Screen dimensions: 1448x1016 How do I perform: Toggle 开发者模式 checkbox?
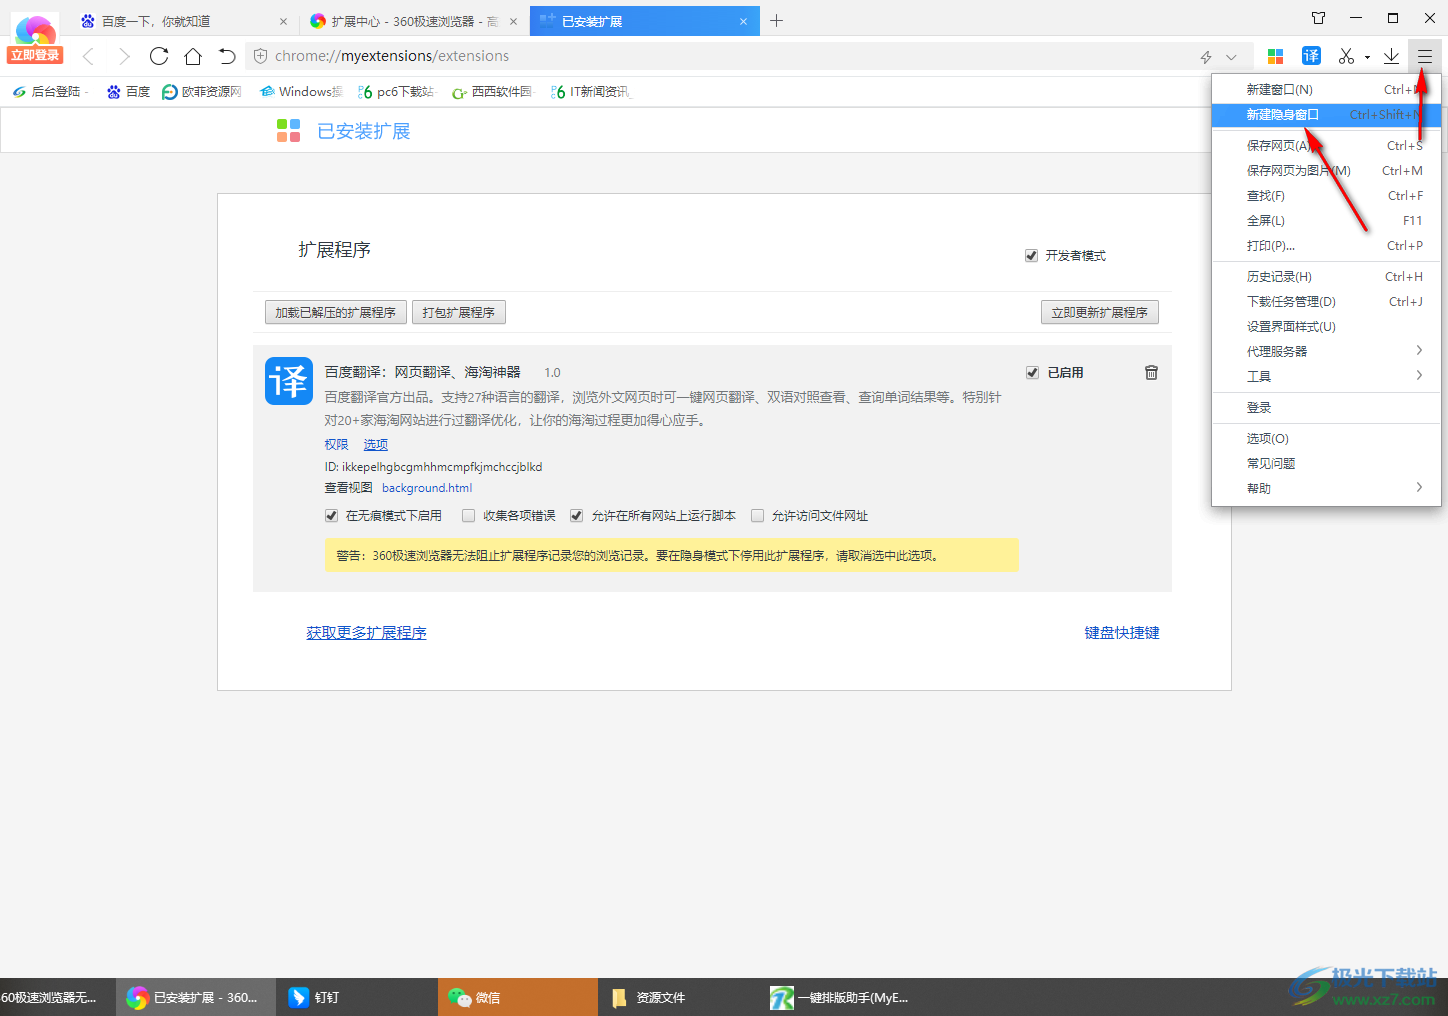coord(1031,256)
